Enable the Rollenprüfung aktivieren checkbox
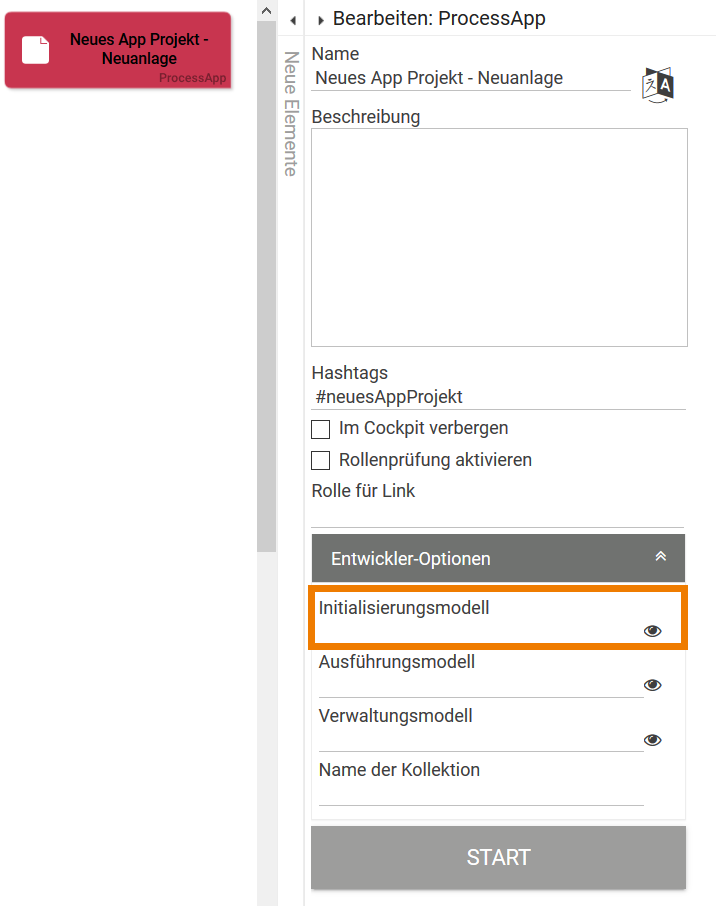This screenshot has height=906, width=716. [x=321, y=460]
